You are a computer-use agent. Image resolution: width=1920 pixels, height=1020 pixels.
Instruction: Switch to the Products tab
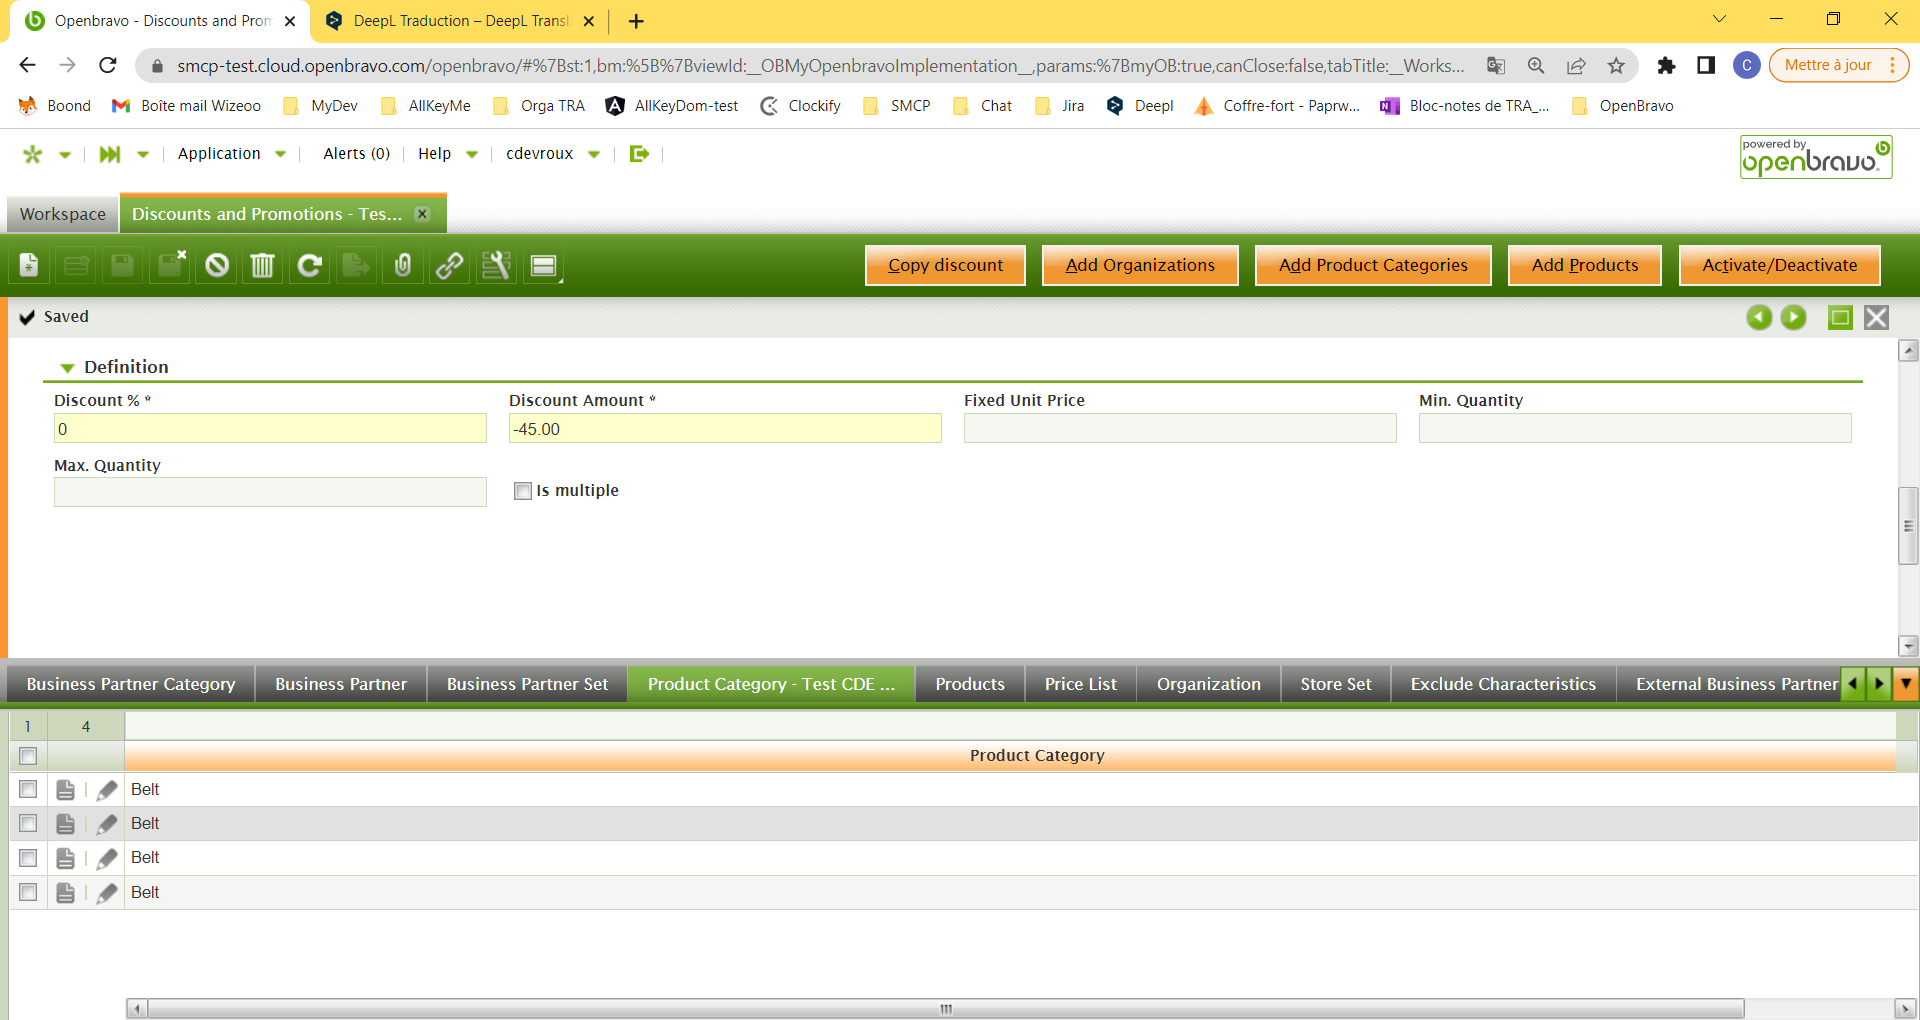click(969, 684)
